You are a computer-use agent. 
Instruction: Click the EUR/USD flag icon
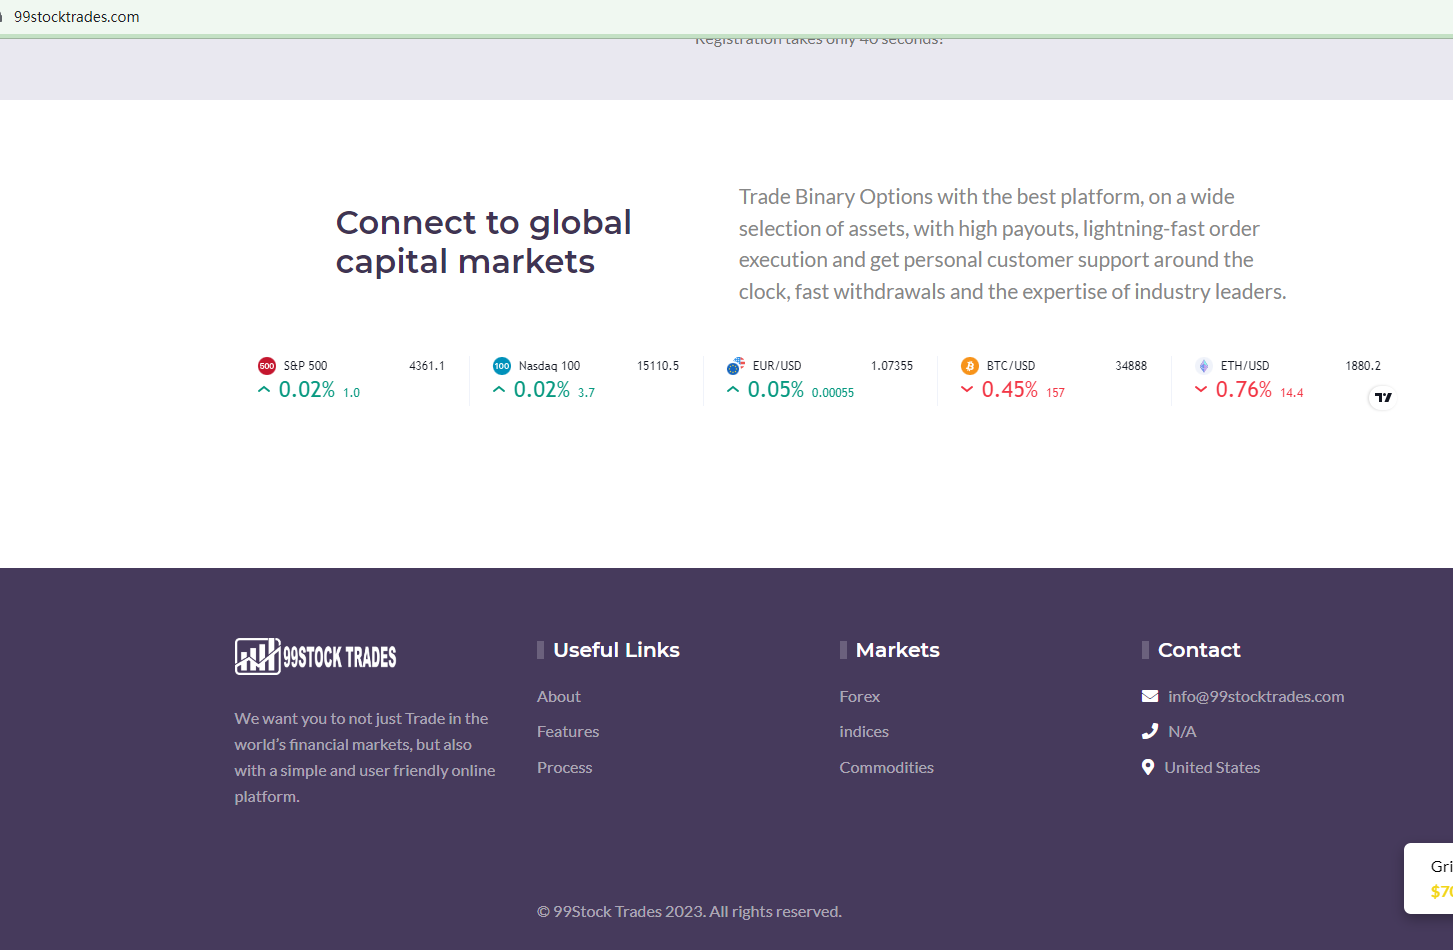point(736,366)
